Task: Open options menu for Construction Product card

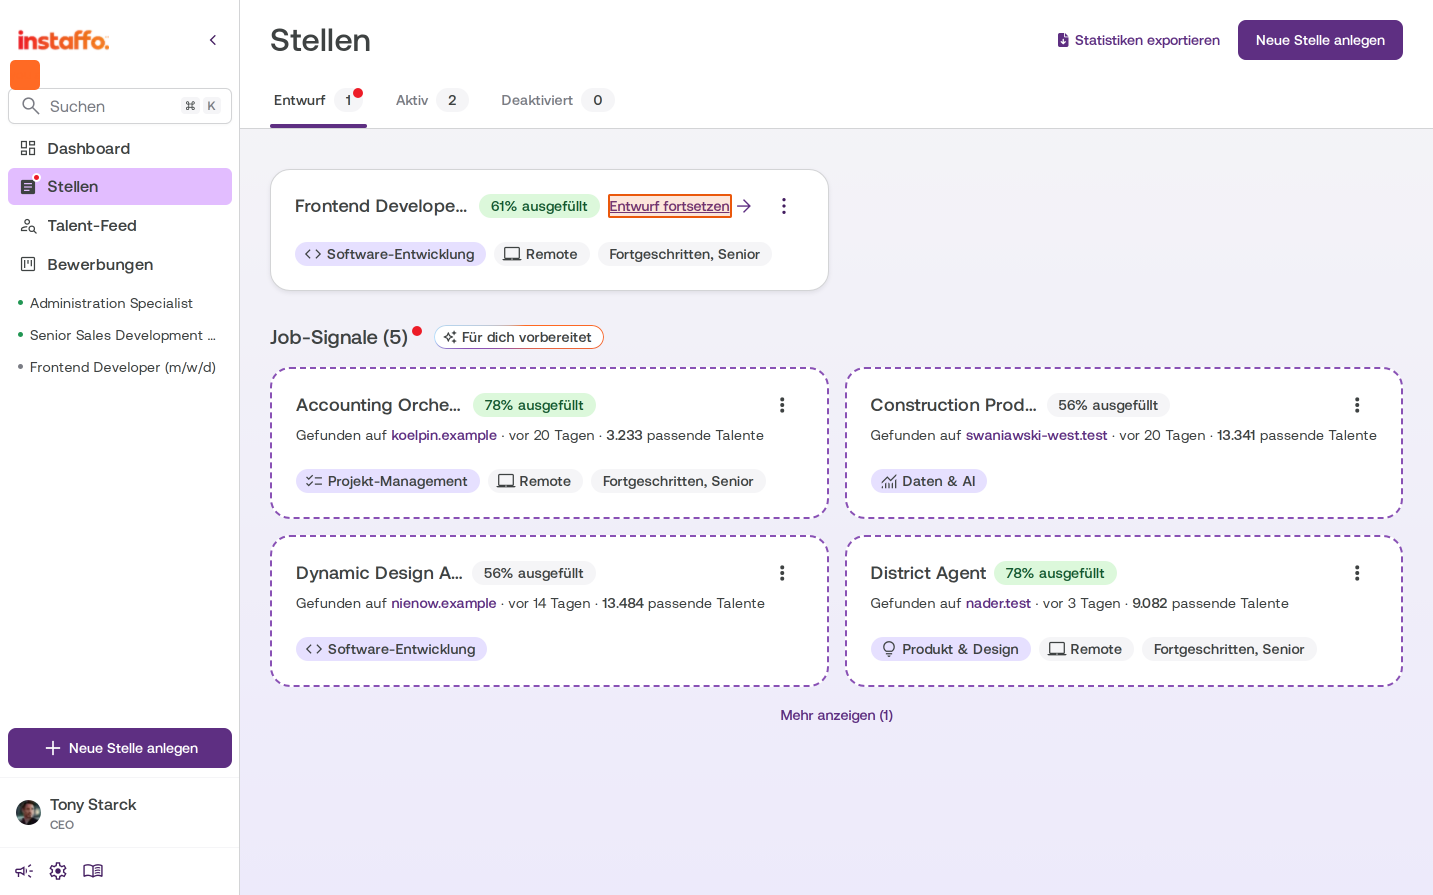Action: tap(1357, 405)
